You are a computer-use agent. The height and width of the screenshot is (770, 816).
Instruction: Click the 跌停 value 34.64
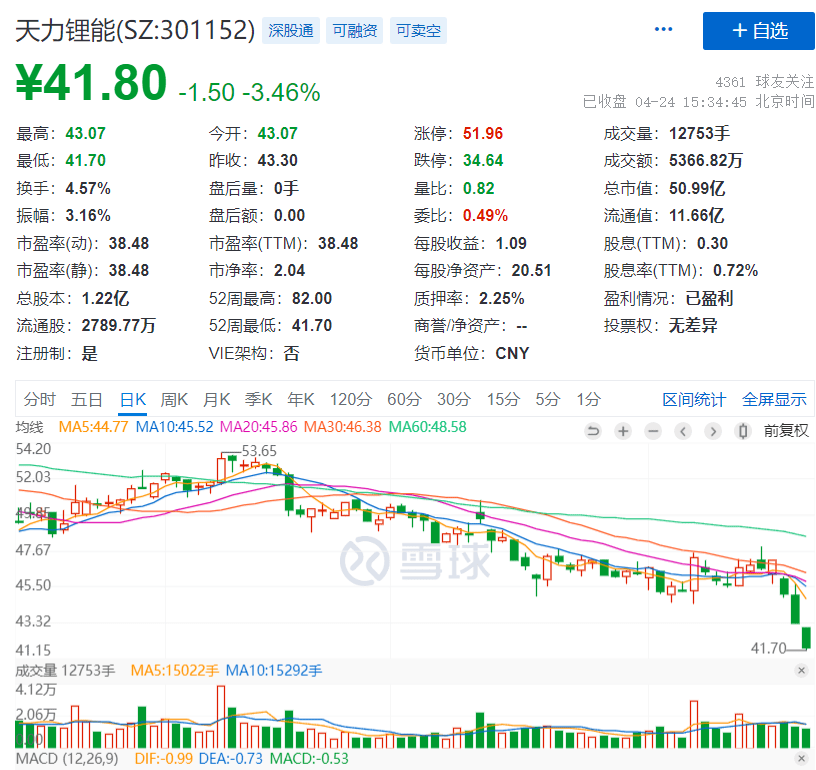pyautogui.click(x=483, y=160)
